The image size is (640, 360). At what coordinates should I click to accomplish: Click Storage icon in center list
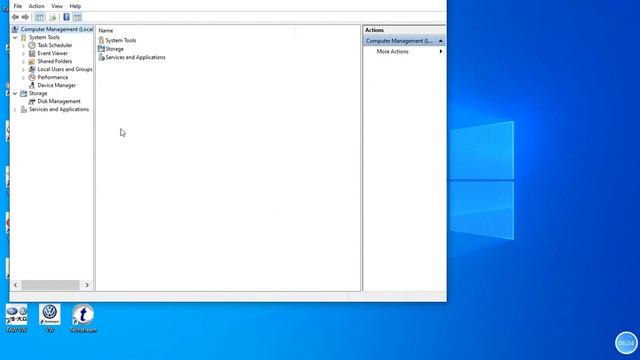101,49
